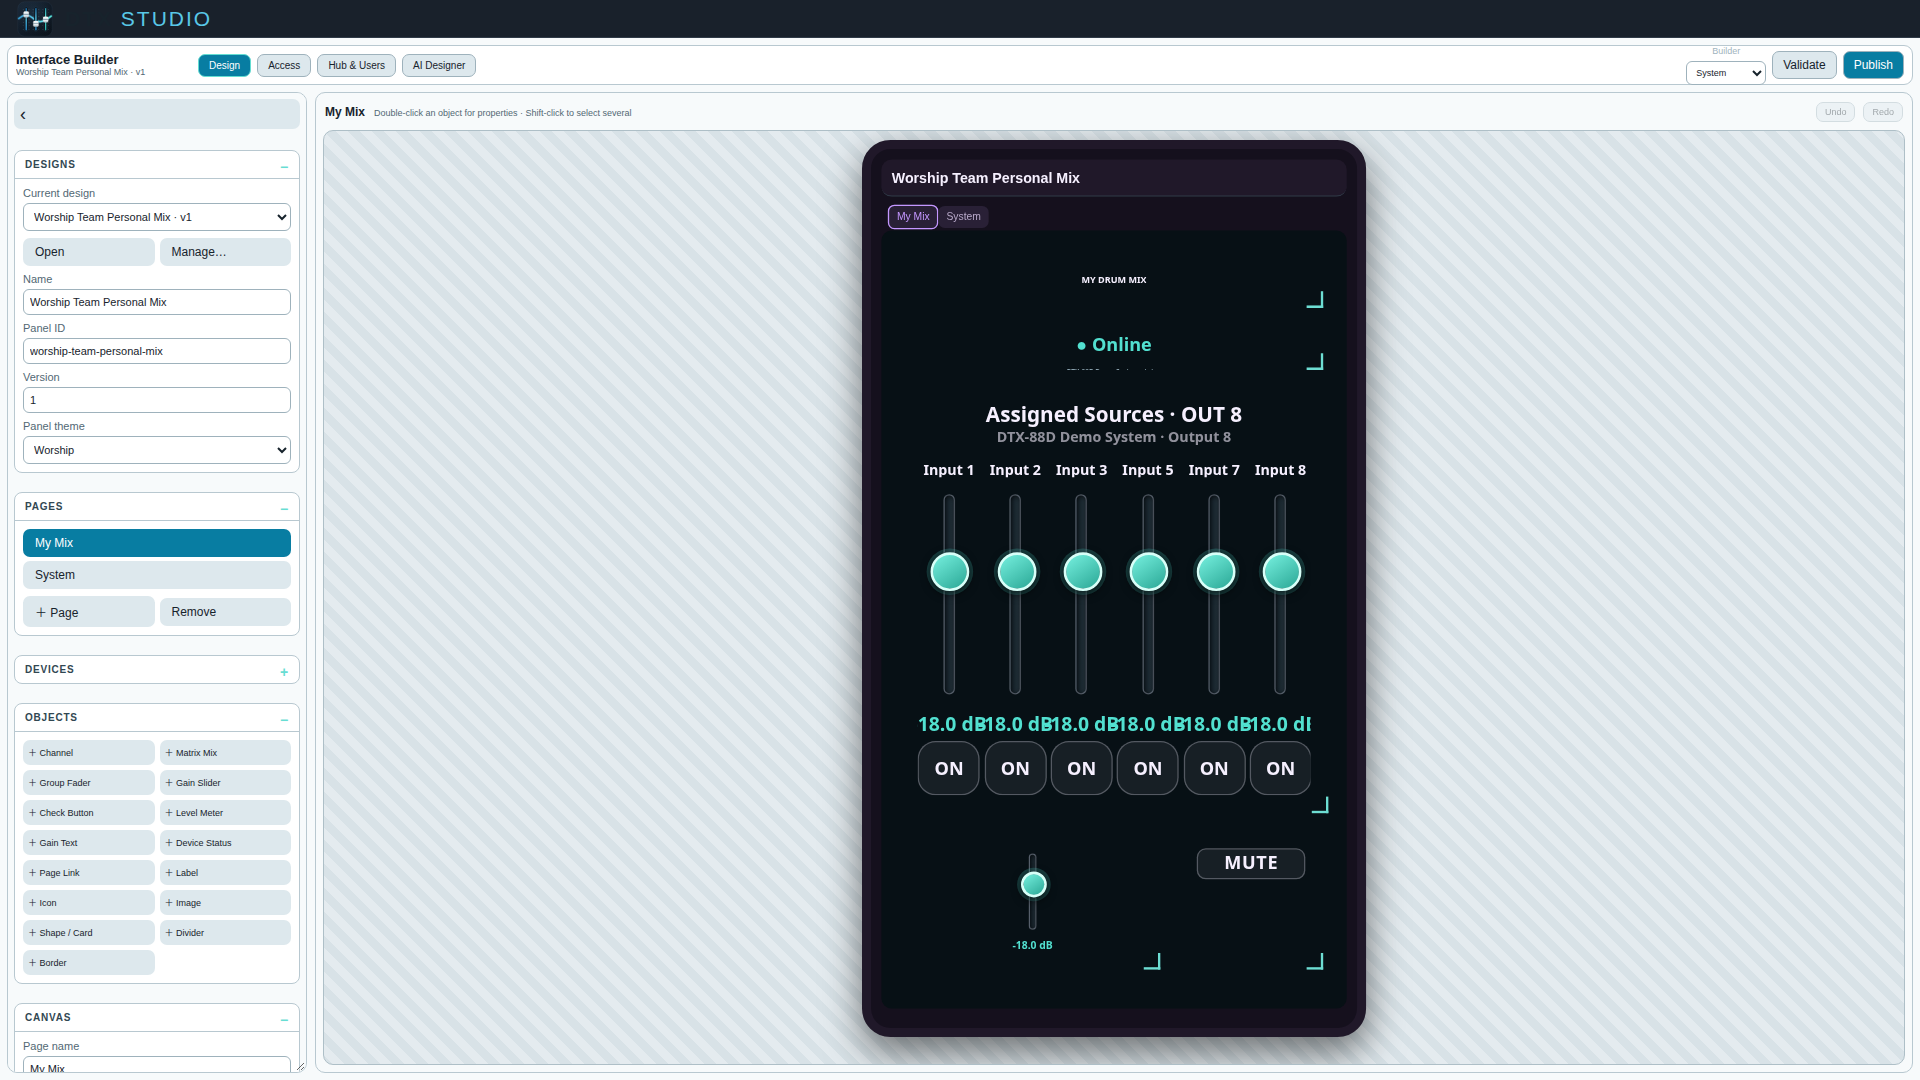Add a Divider object
1920x1080 pixels.
click(x=225, y=933)
